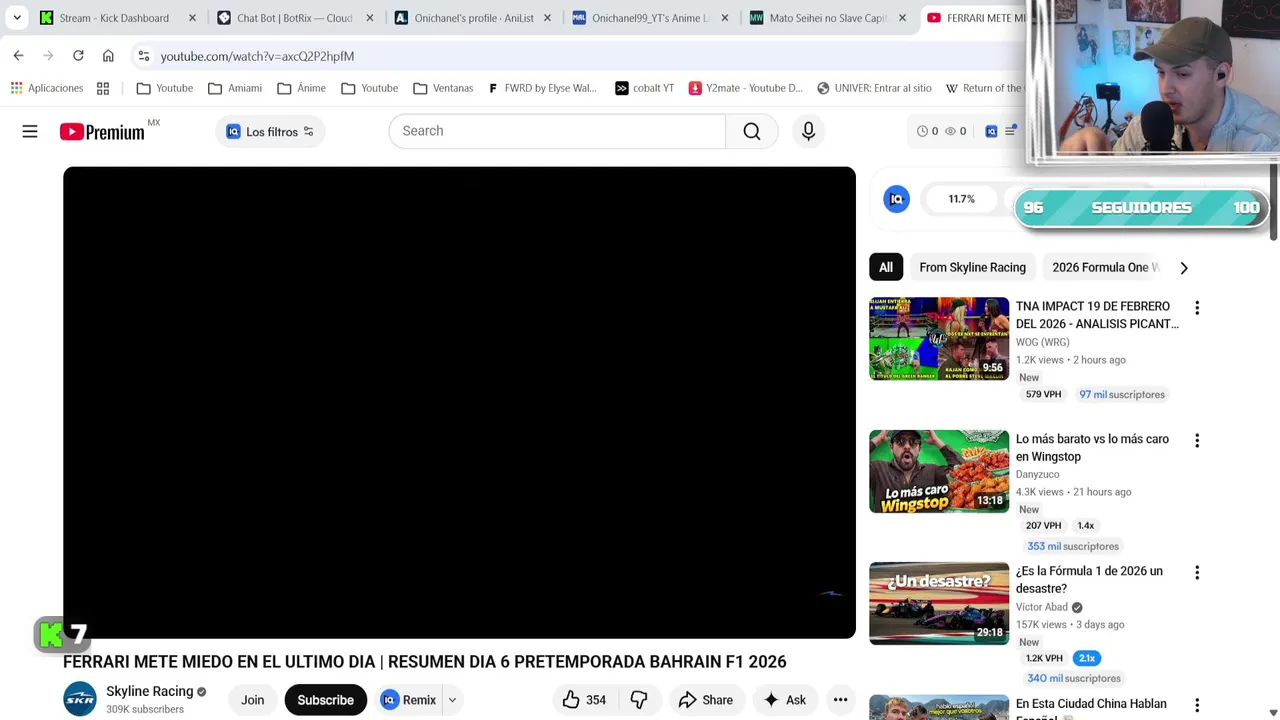This screenshot has height=720, width=1280.
Task: View site information icon in address bar
Action: tap(143, 56)
